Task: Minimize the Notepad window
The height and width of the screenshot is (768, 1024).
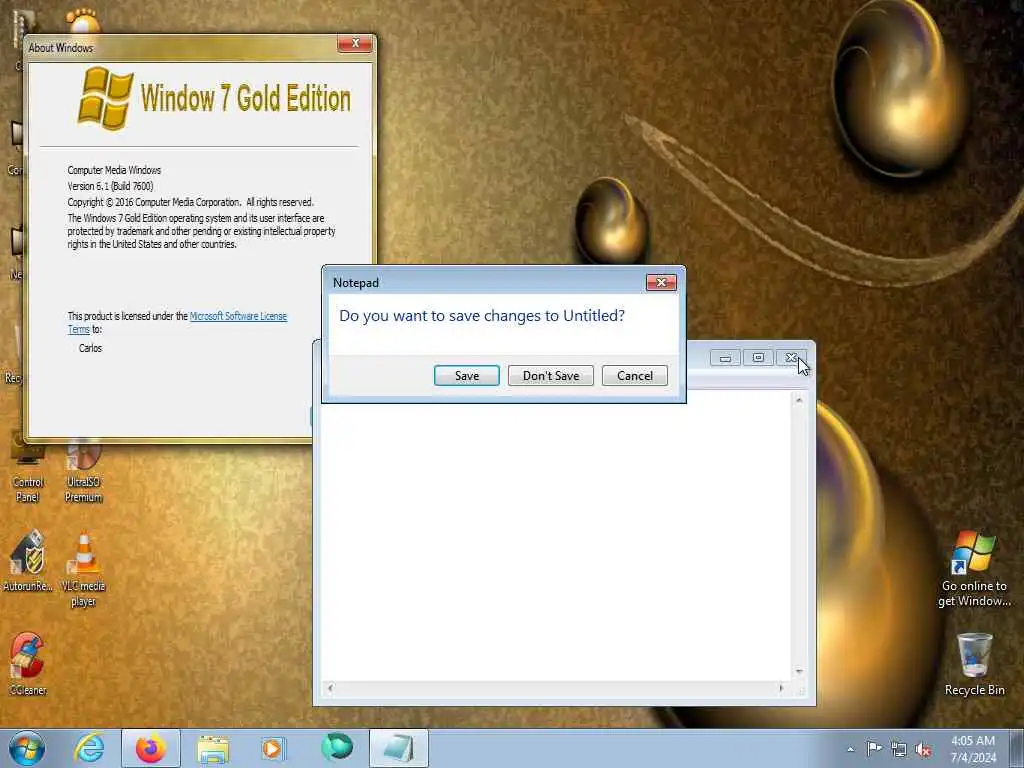Action: pos(725,358)
